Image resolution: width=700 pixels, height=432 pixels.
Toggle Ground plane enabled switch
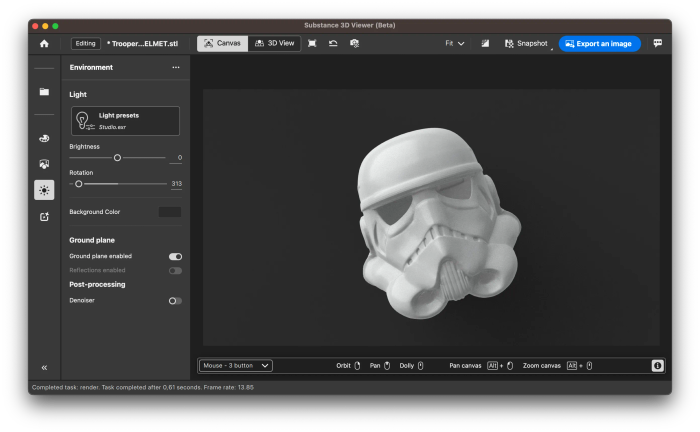click(175, 256)
